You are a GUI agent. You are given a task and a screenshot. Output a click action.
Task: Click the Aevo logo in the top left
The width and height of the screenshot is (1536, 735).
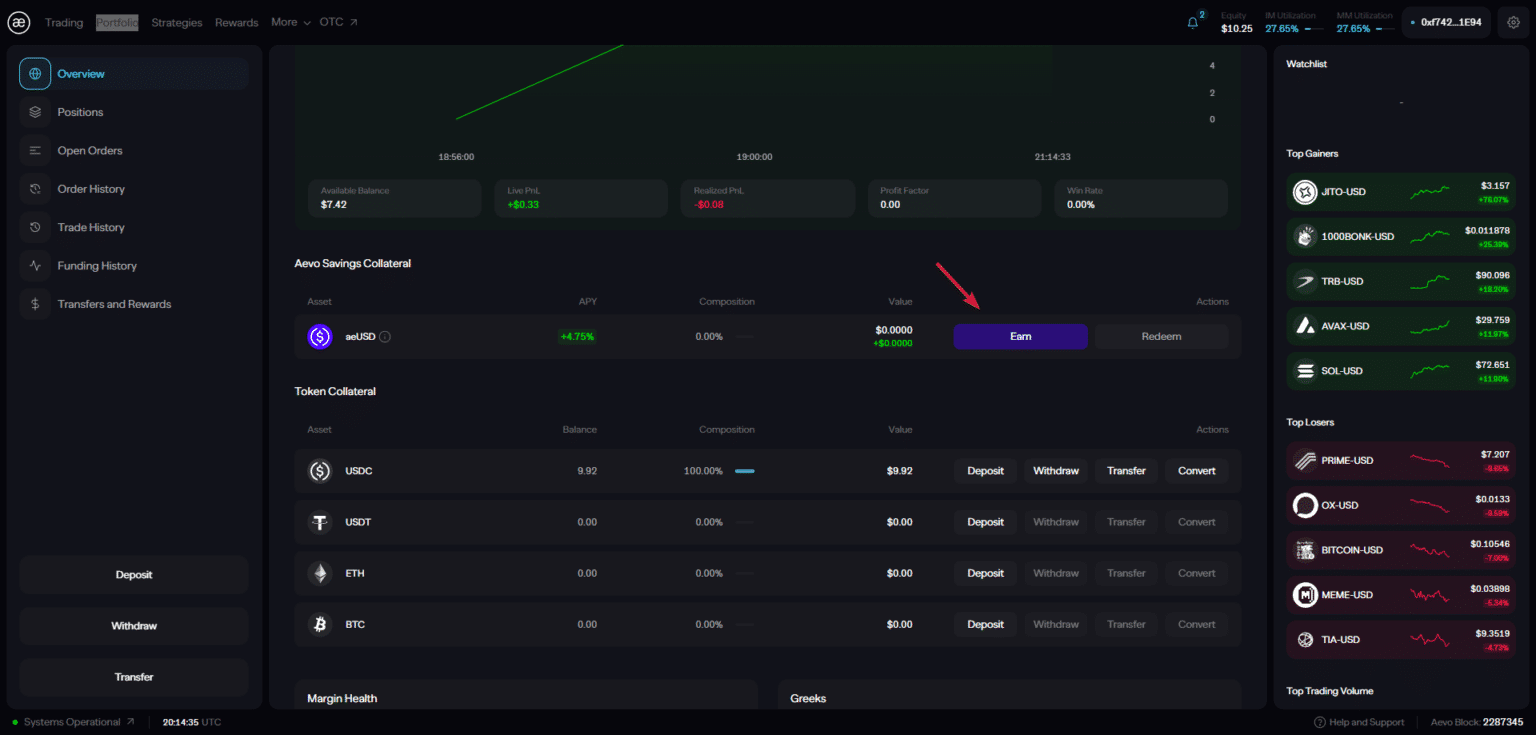click(18, 22)
